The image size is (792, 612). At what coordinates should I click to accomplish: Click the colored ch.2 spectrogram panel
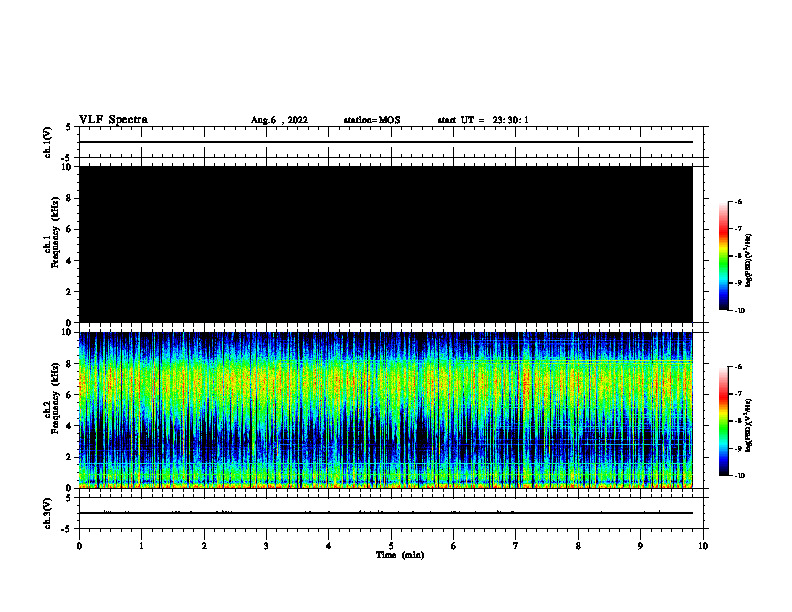point(386,410)
